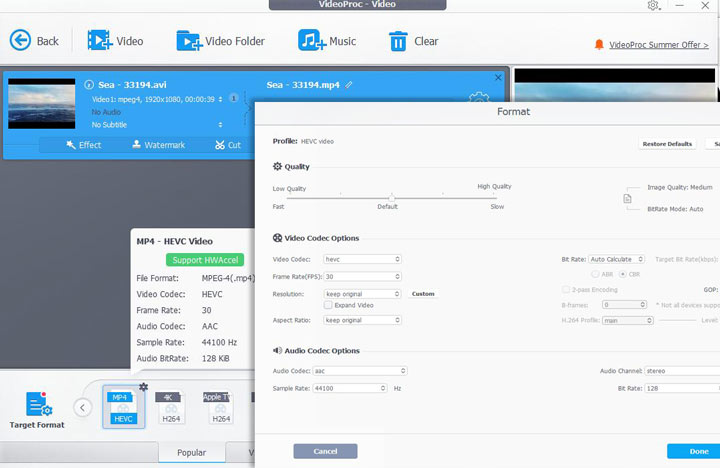Click the add Video icon
This screenshot has height=468, width=720.
(100, 41)
